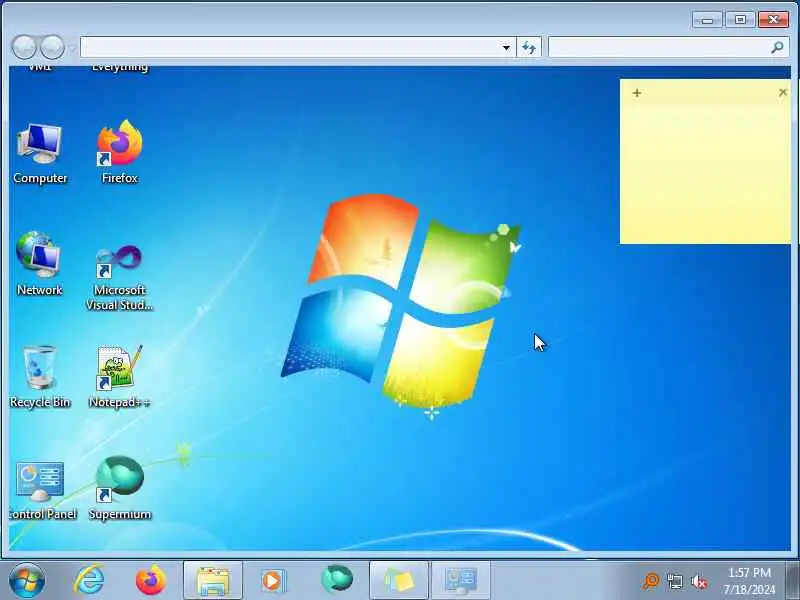Viewport: 800px width, 600px height.
Task: Launch Firefox from the desktop shortcut
Action: (120, 152)
